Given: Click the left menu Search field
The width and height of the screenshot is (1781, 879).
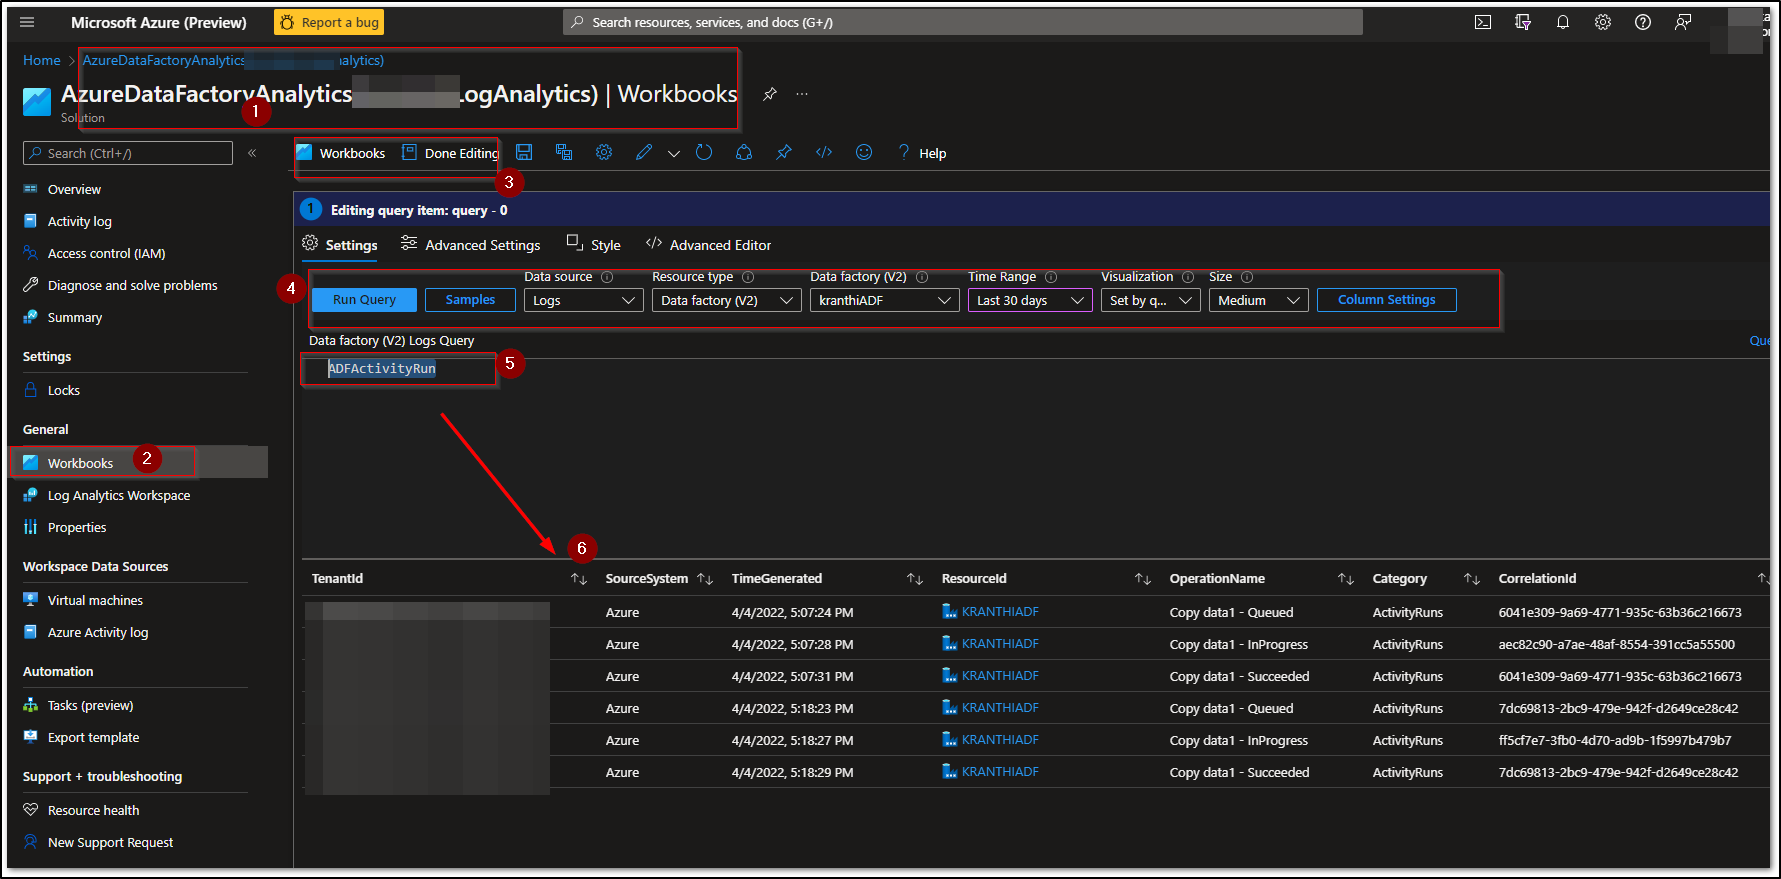Looking at the screenshot, I should (128, 153).
